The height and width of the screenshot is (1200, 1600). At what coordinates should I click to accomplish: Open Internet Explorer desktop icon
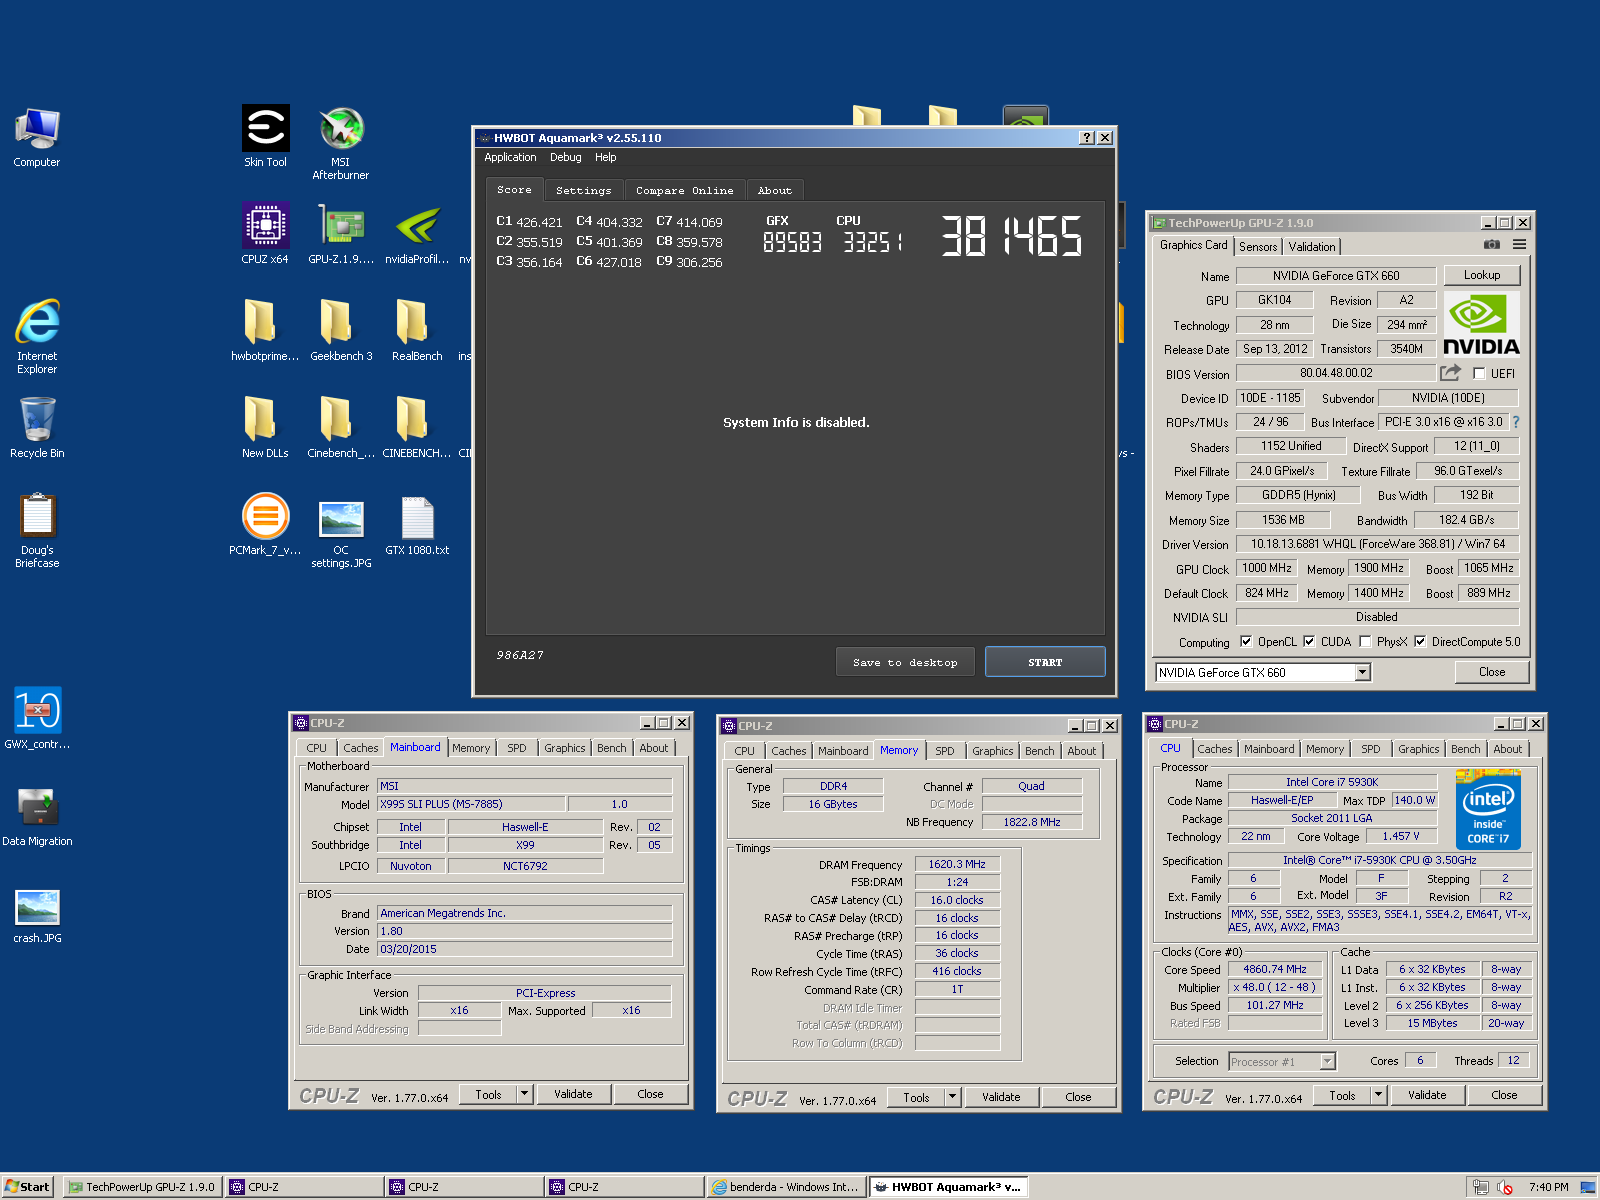(37, 337)
